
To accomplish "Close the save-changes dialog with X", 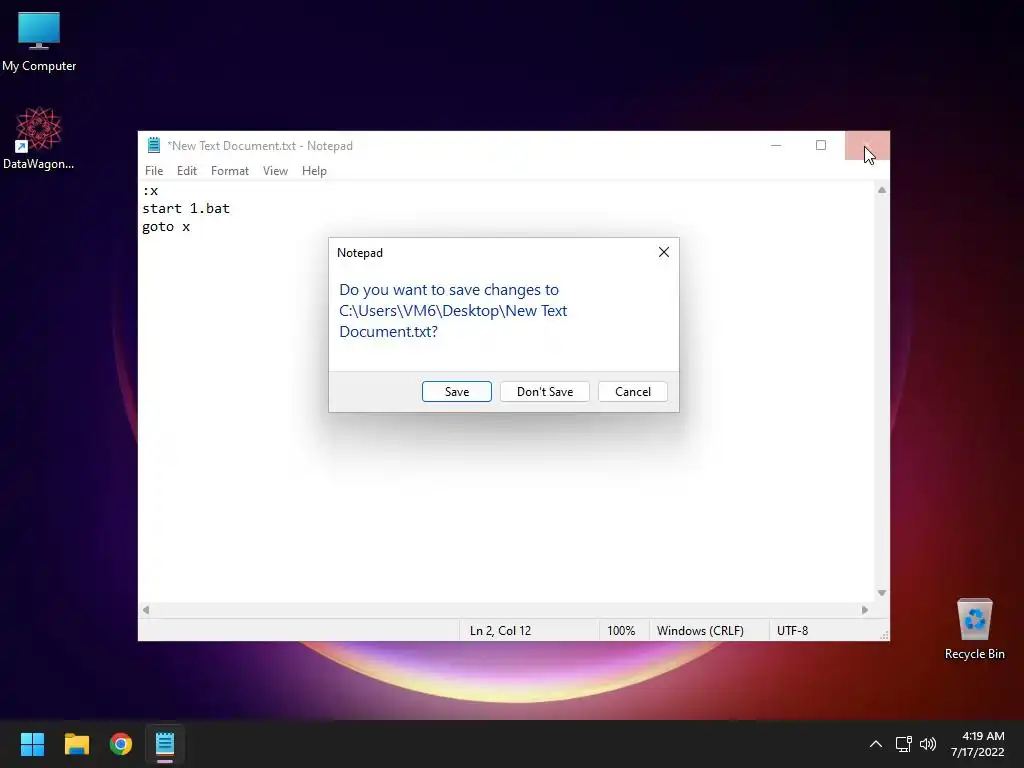I will click(x=664, y=252).
